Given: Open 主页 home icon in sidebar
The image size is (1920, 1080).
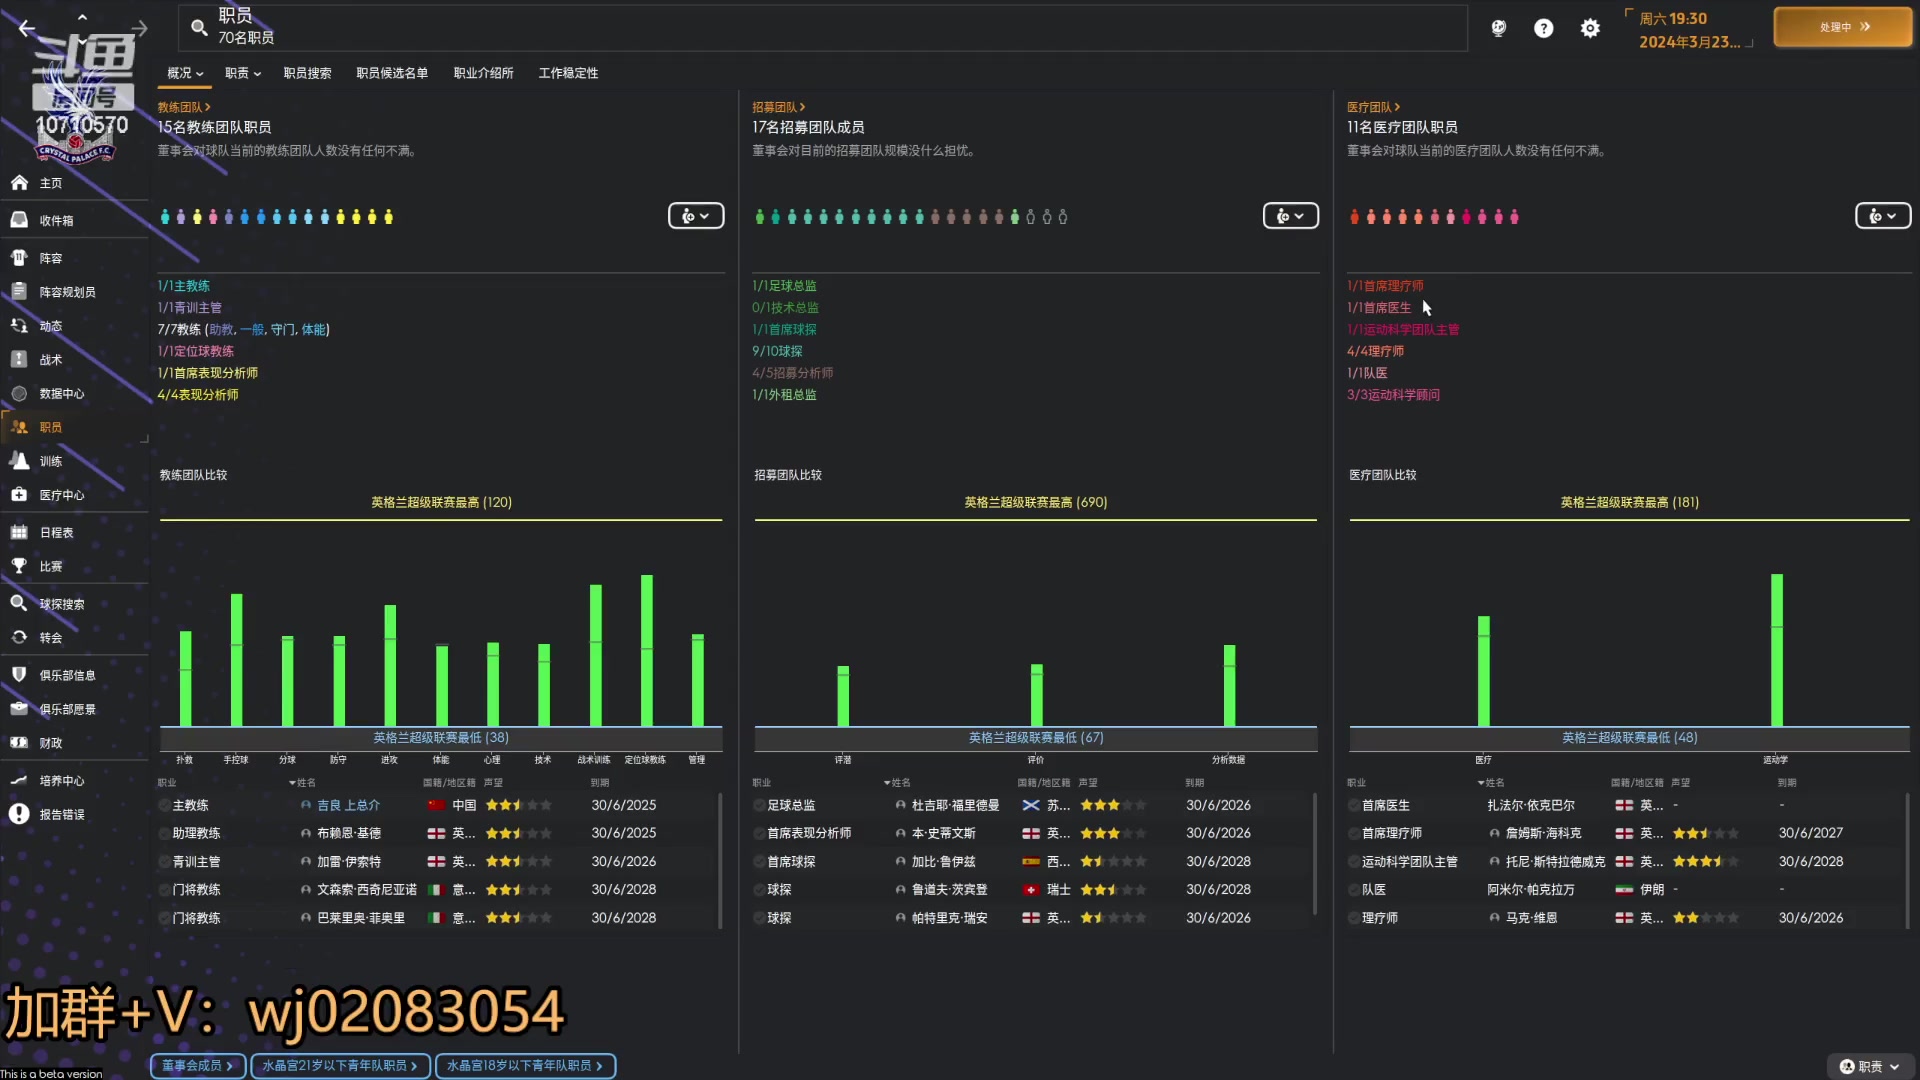Looking at the screenshot, I should pos(19,183).
